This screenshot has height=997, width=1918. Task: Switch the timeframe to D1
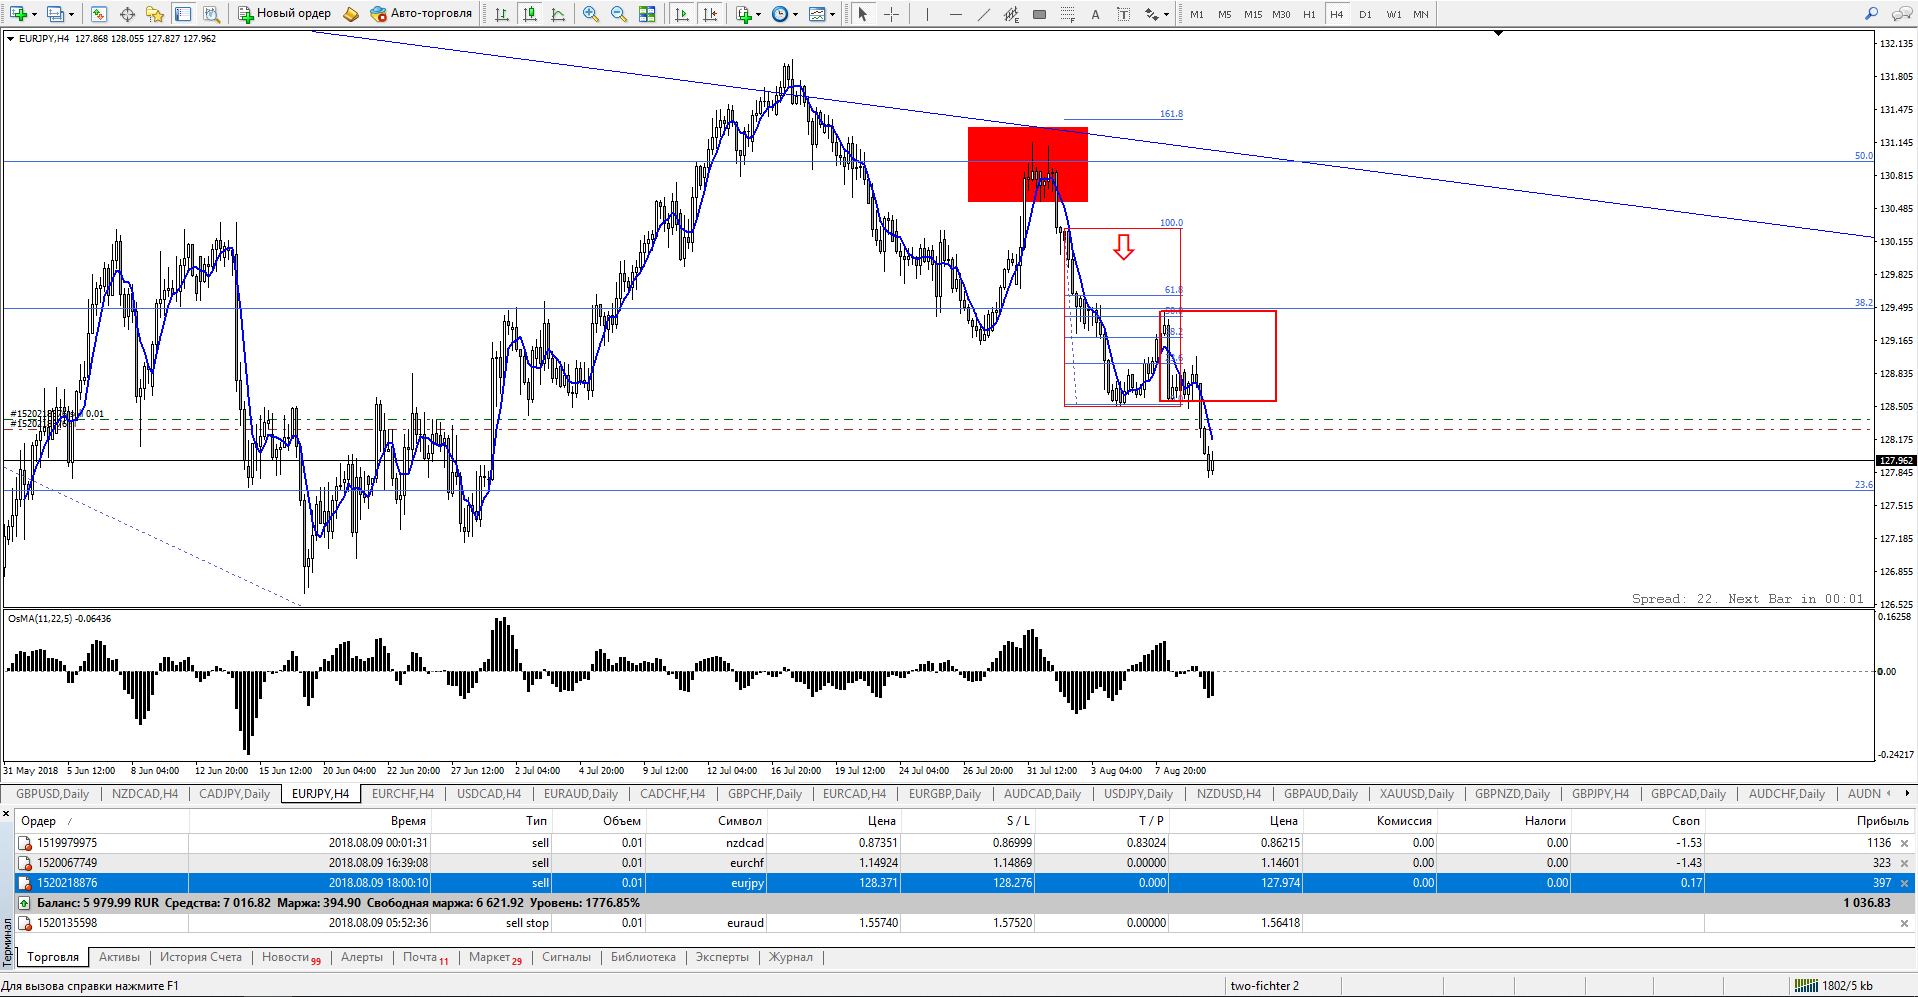[x=1365, y=14]
